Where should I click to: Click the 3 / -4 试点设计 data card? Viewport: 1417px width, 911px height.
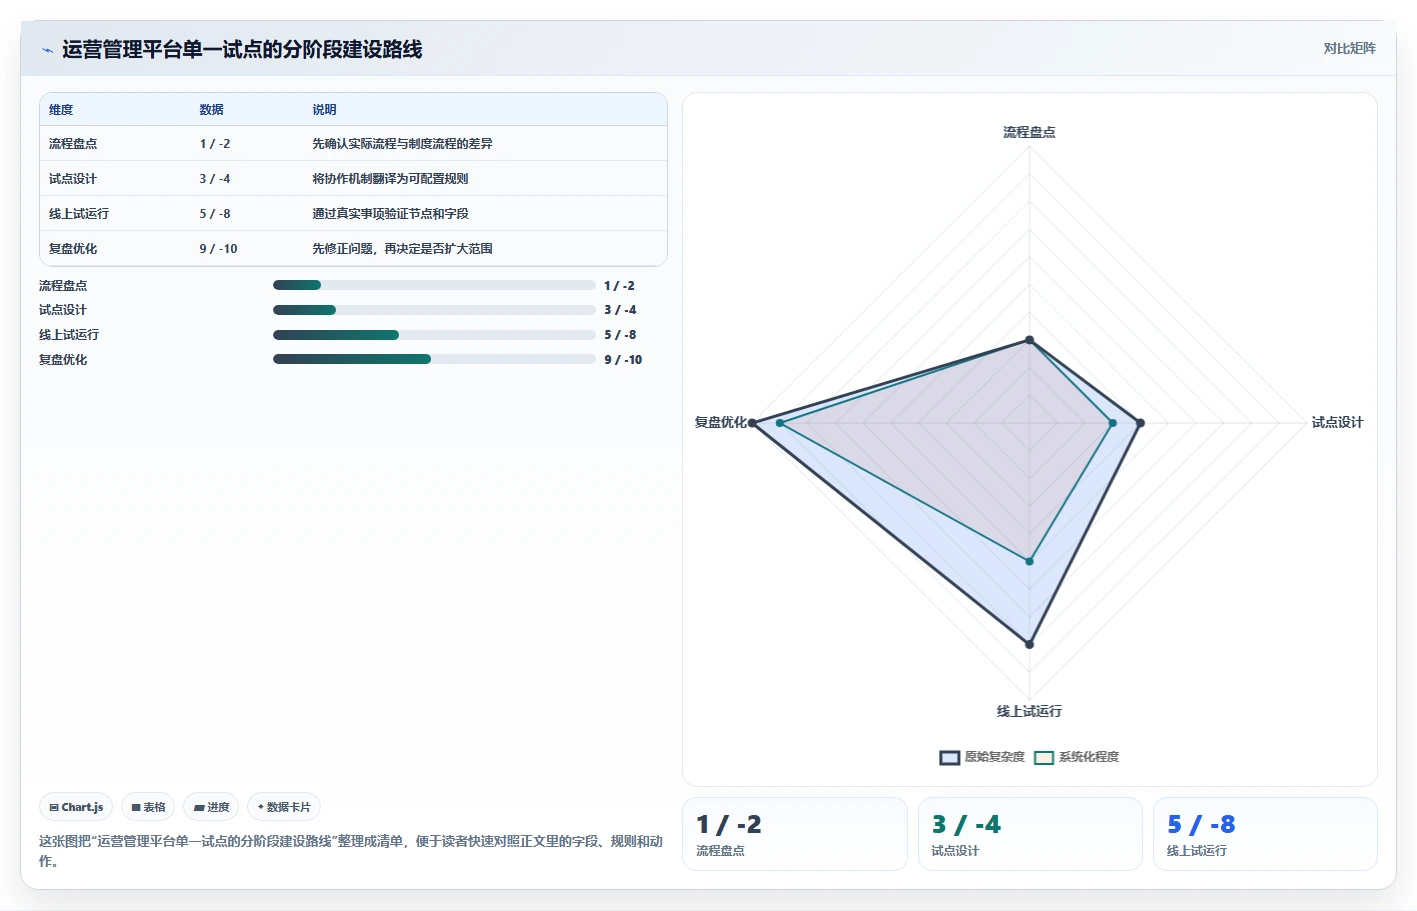tap(1030, 834)
